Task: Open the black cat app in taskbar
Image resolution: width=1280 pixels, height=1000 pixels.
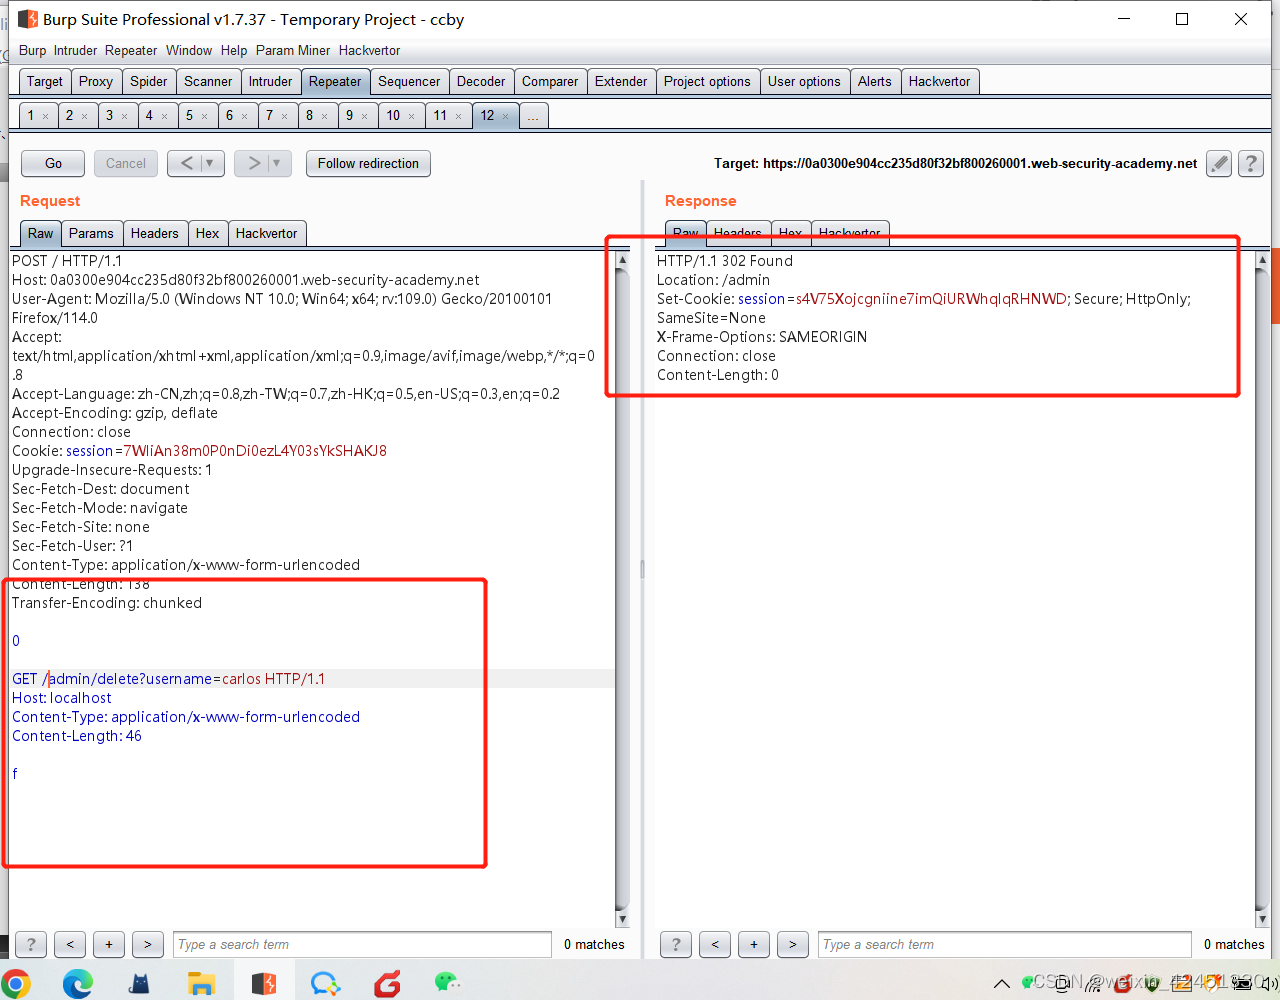Action: coord(140,983)
